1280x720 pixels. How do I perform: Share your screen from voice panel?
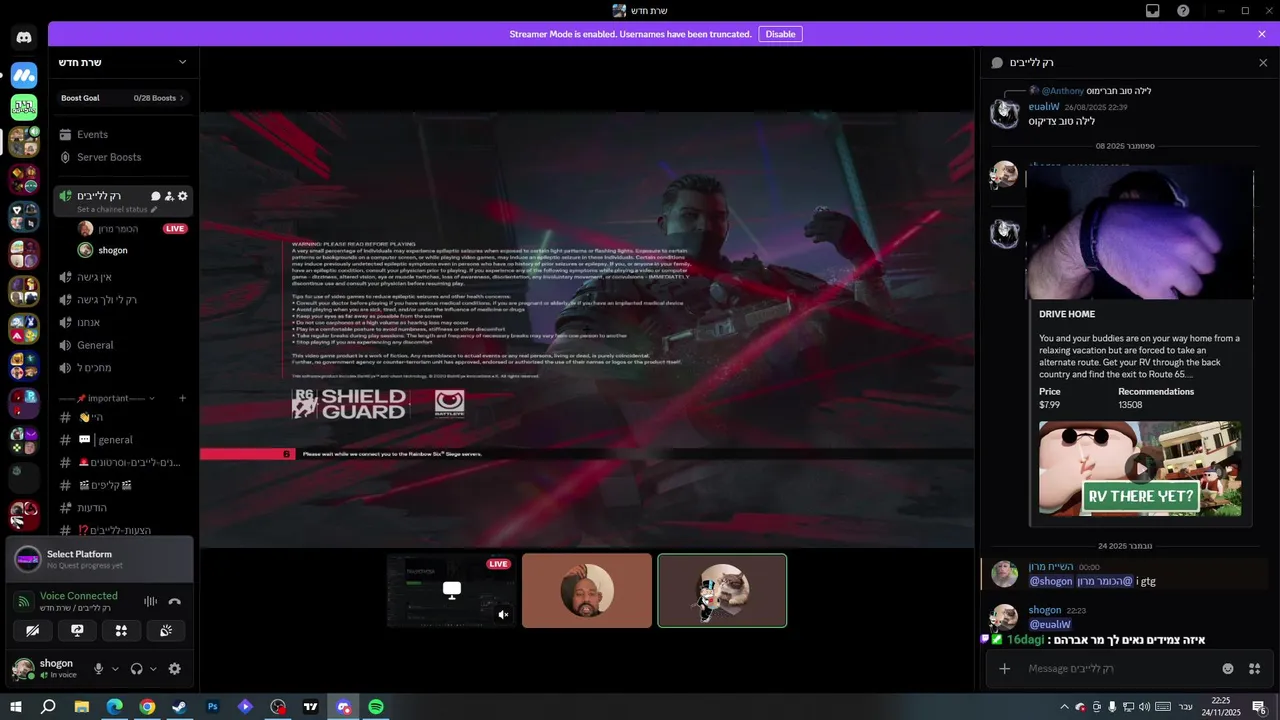[x=77, y=631]
